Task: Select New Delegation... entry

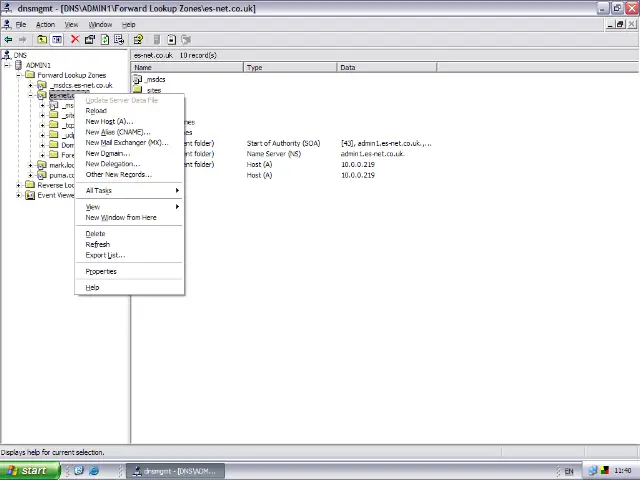Action: pyautogui.click(x=129, y=164)
